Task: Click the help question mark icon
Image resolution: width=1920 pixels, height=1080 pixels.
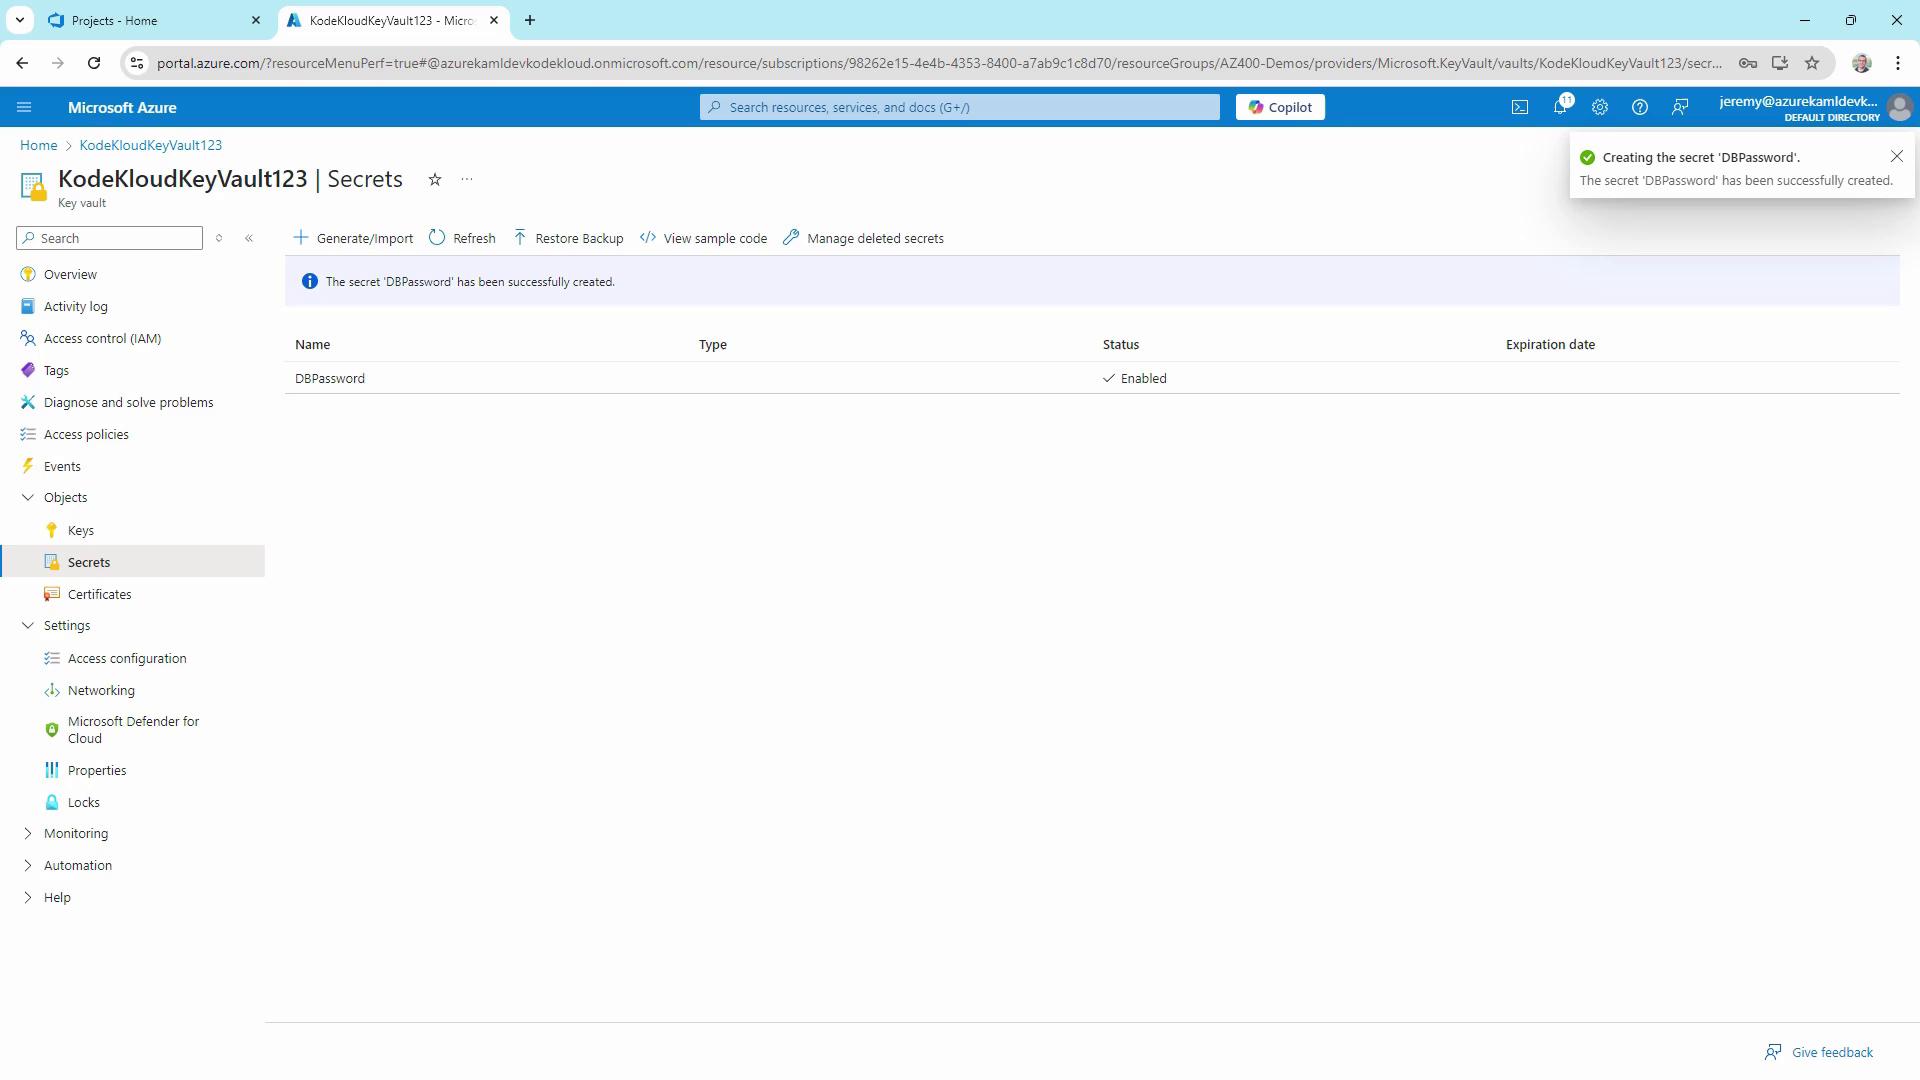Action: click(x=1640, y=107)
